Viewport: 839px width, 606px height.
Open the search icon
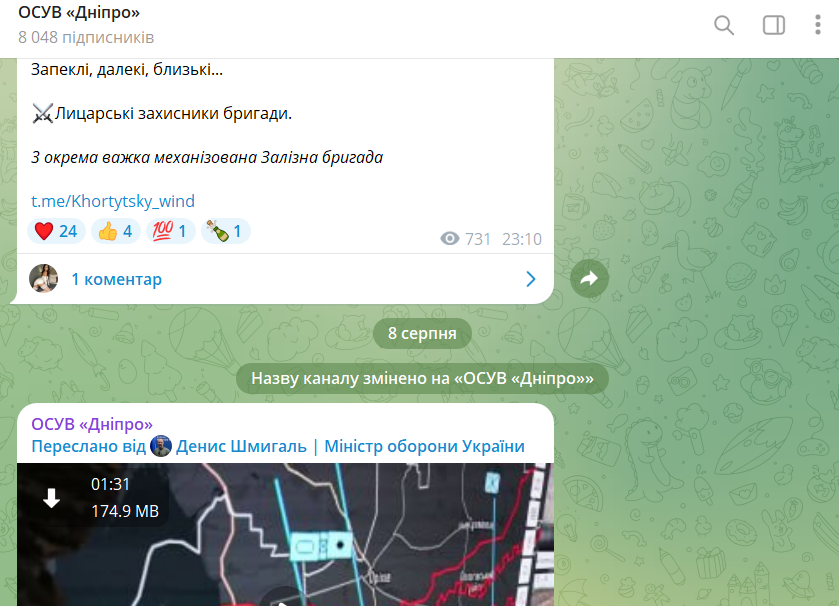[x=724, y=25]
